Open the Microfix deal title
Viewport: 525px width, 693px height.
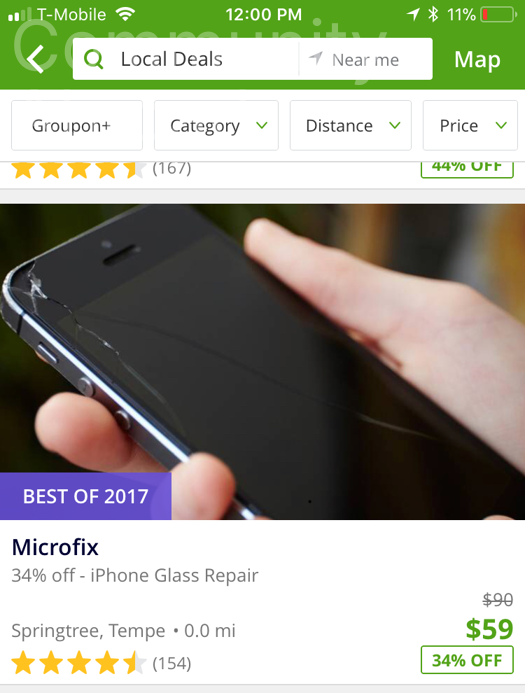[55, 547]
